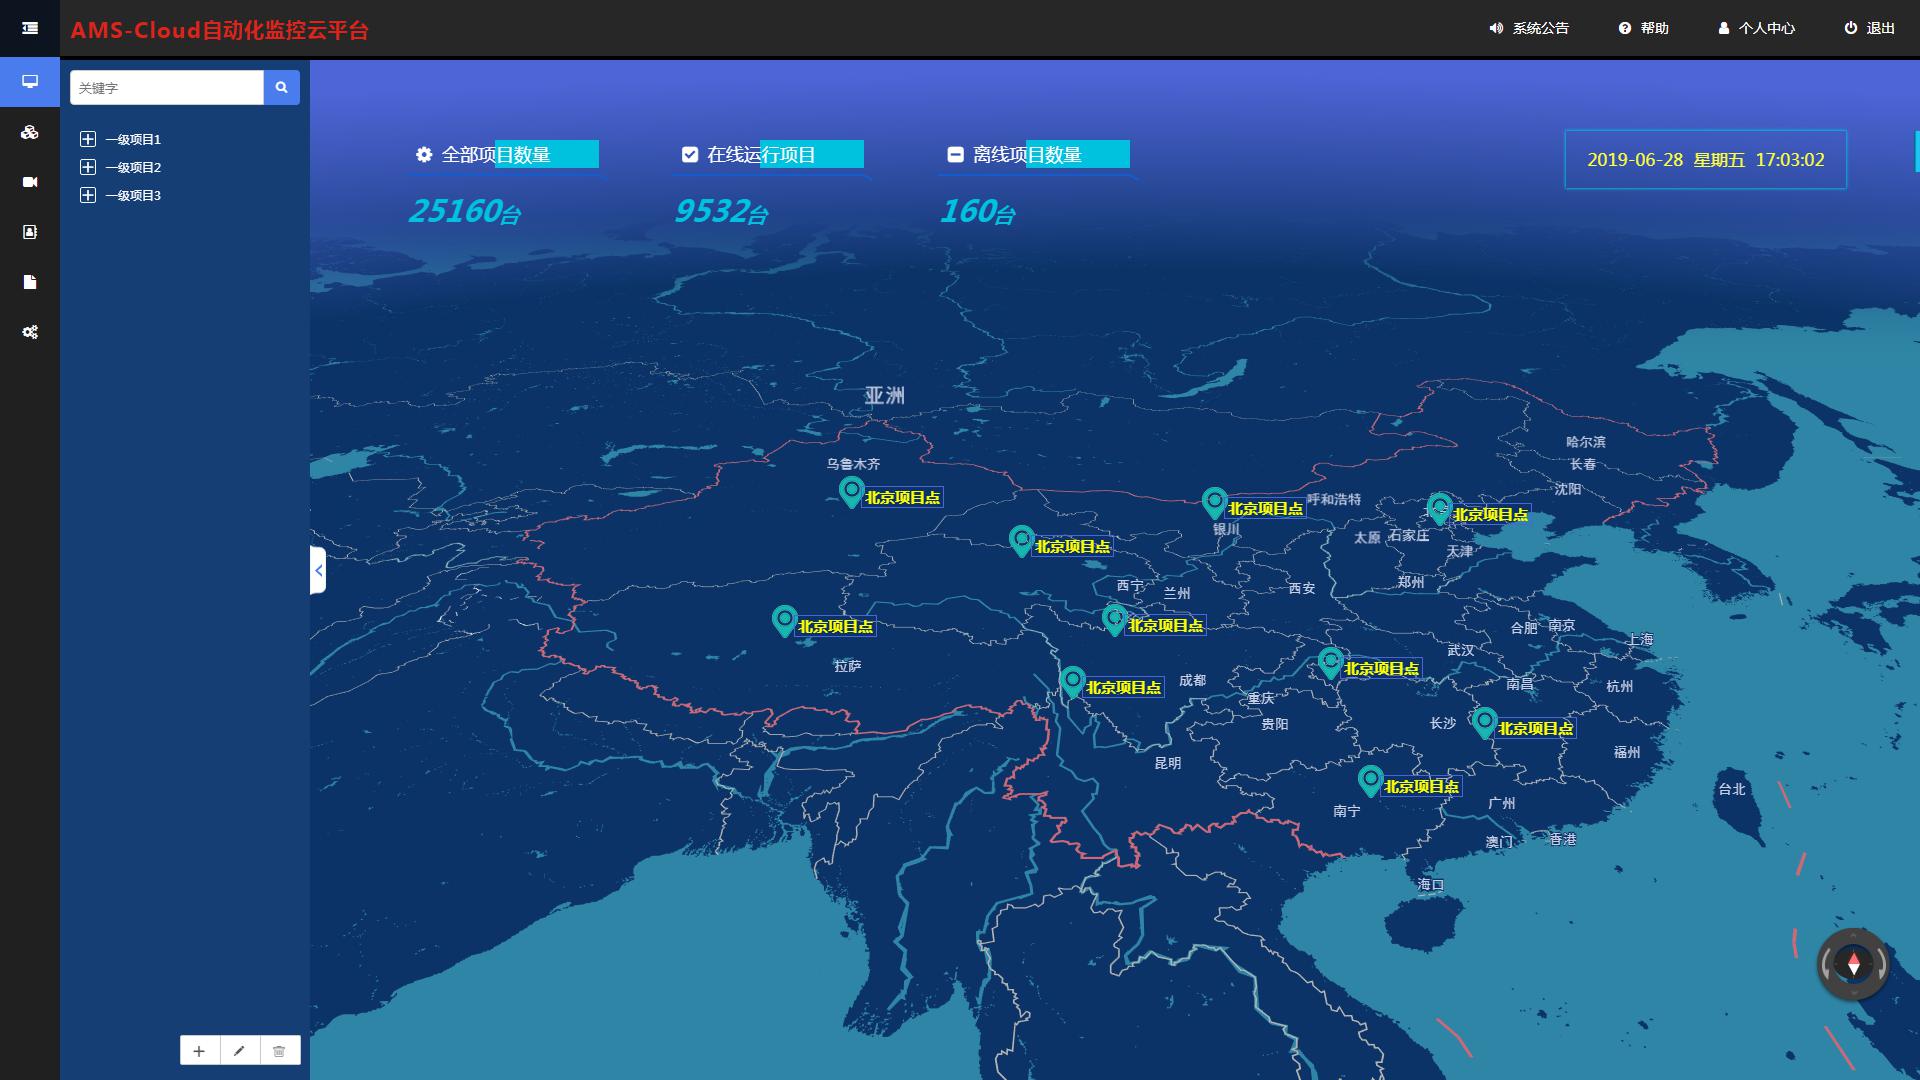This screenshot has width=1920, height=1080.
Task: Focus the 关键字 search input field
Action: tap(166, 88)
